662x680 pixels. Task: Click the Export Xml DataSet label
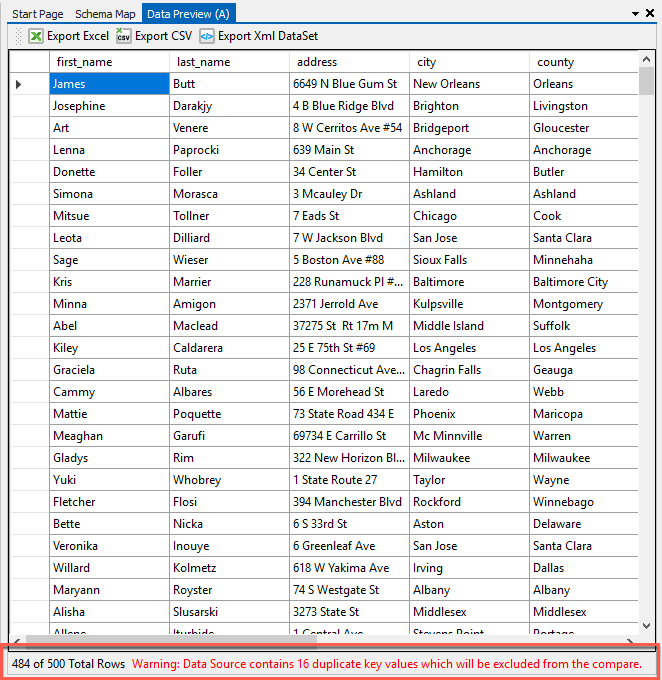pos(268,36)
